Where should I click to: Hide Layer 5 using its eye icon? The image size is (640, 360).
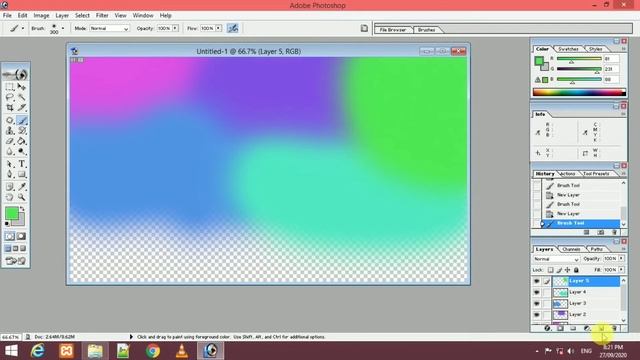pos(536,281)
